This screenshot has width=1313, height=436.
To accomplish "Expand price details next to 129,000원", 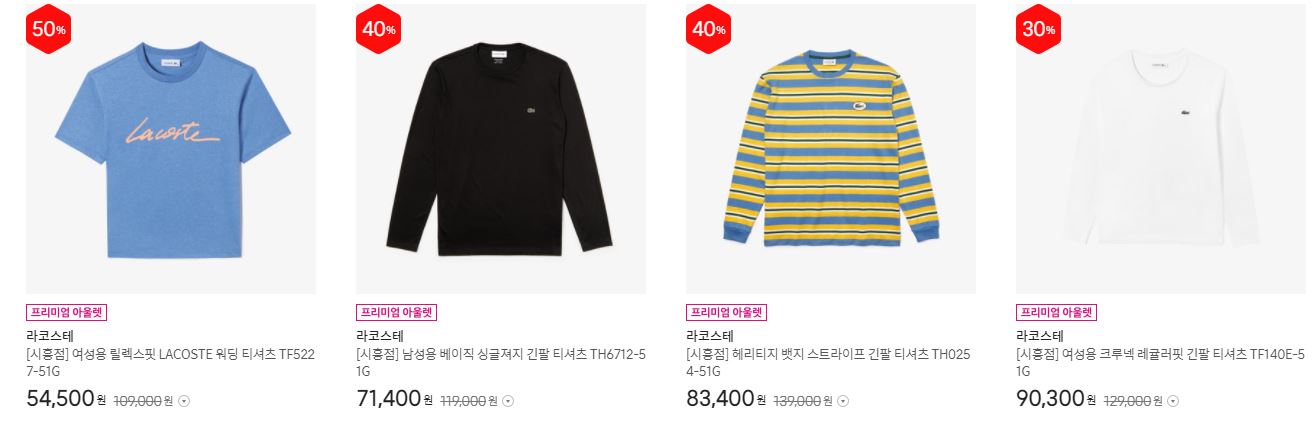I will [1173, 401].
